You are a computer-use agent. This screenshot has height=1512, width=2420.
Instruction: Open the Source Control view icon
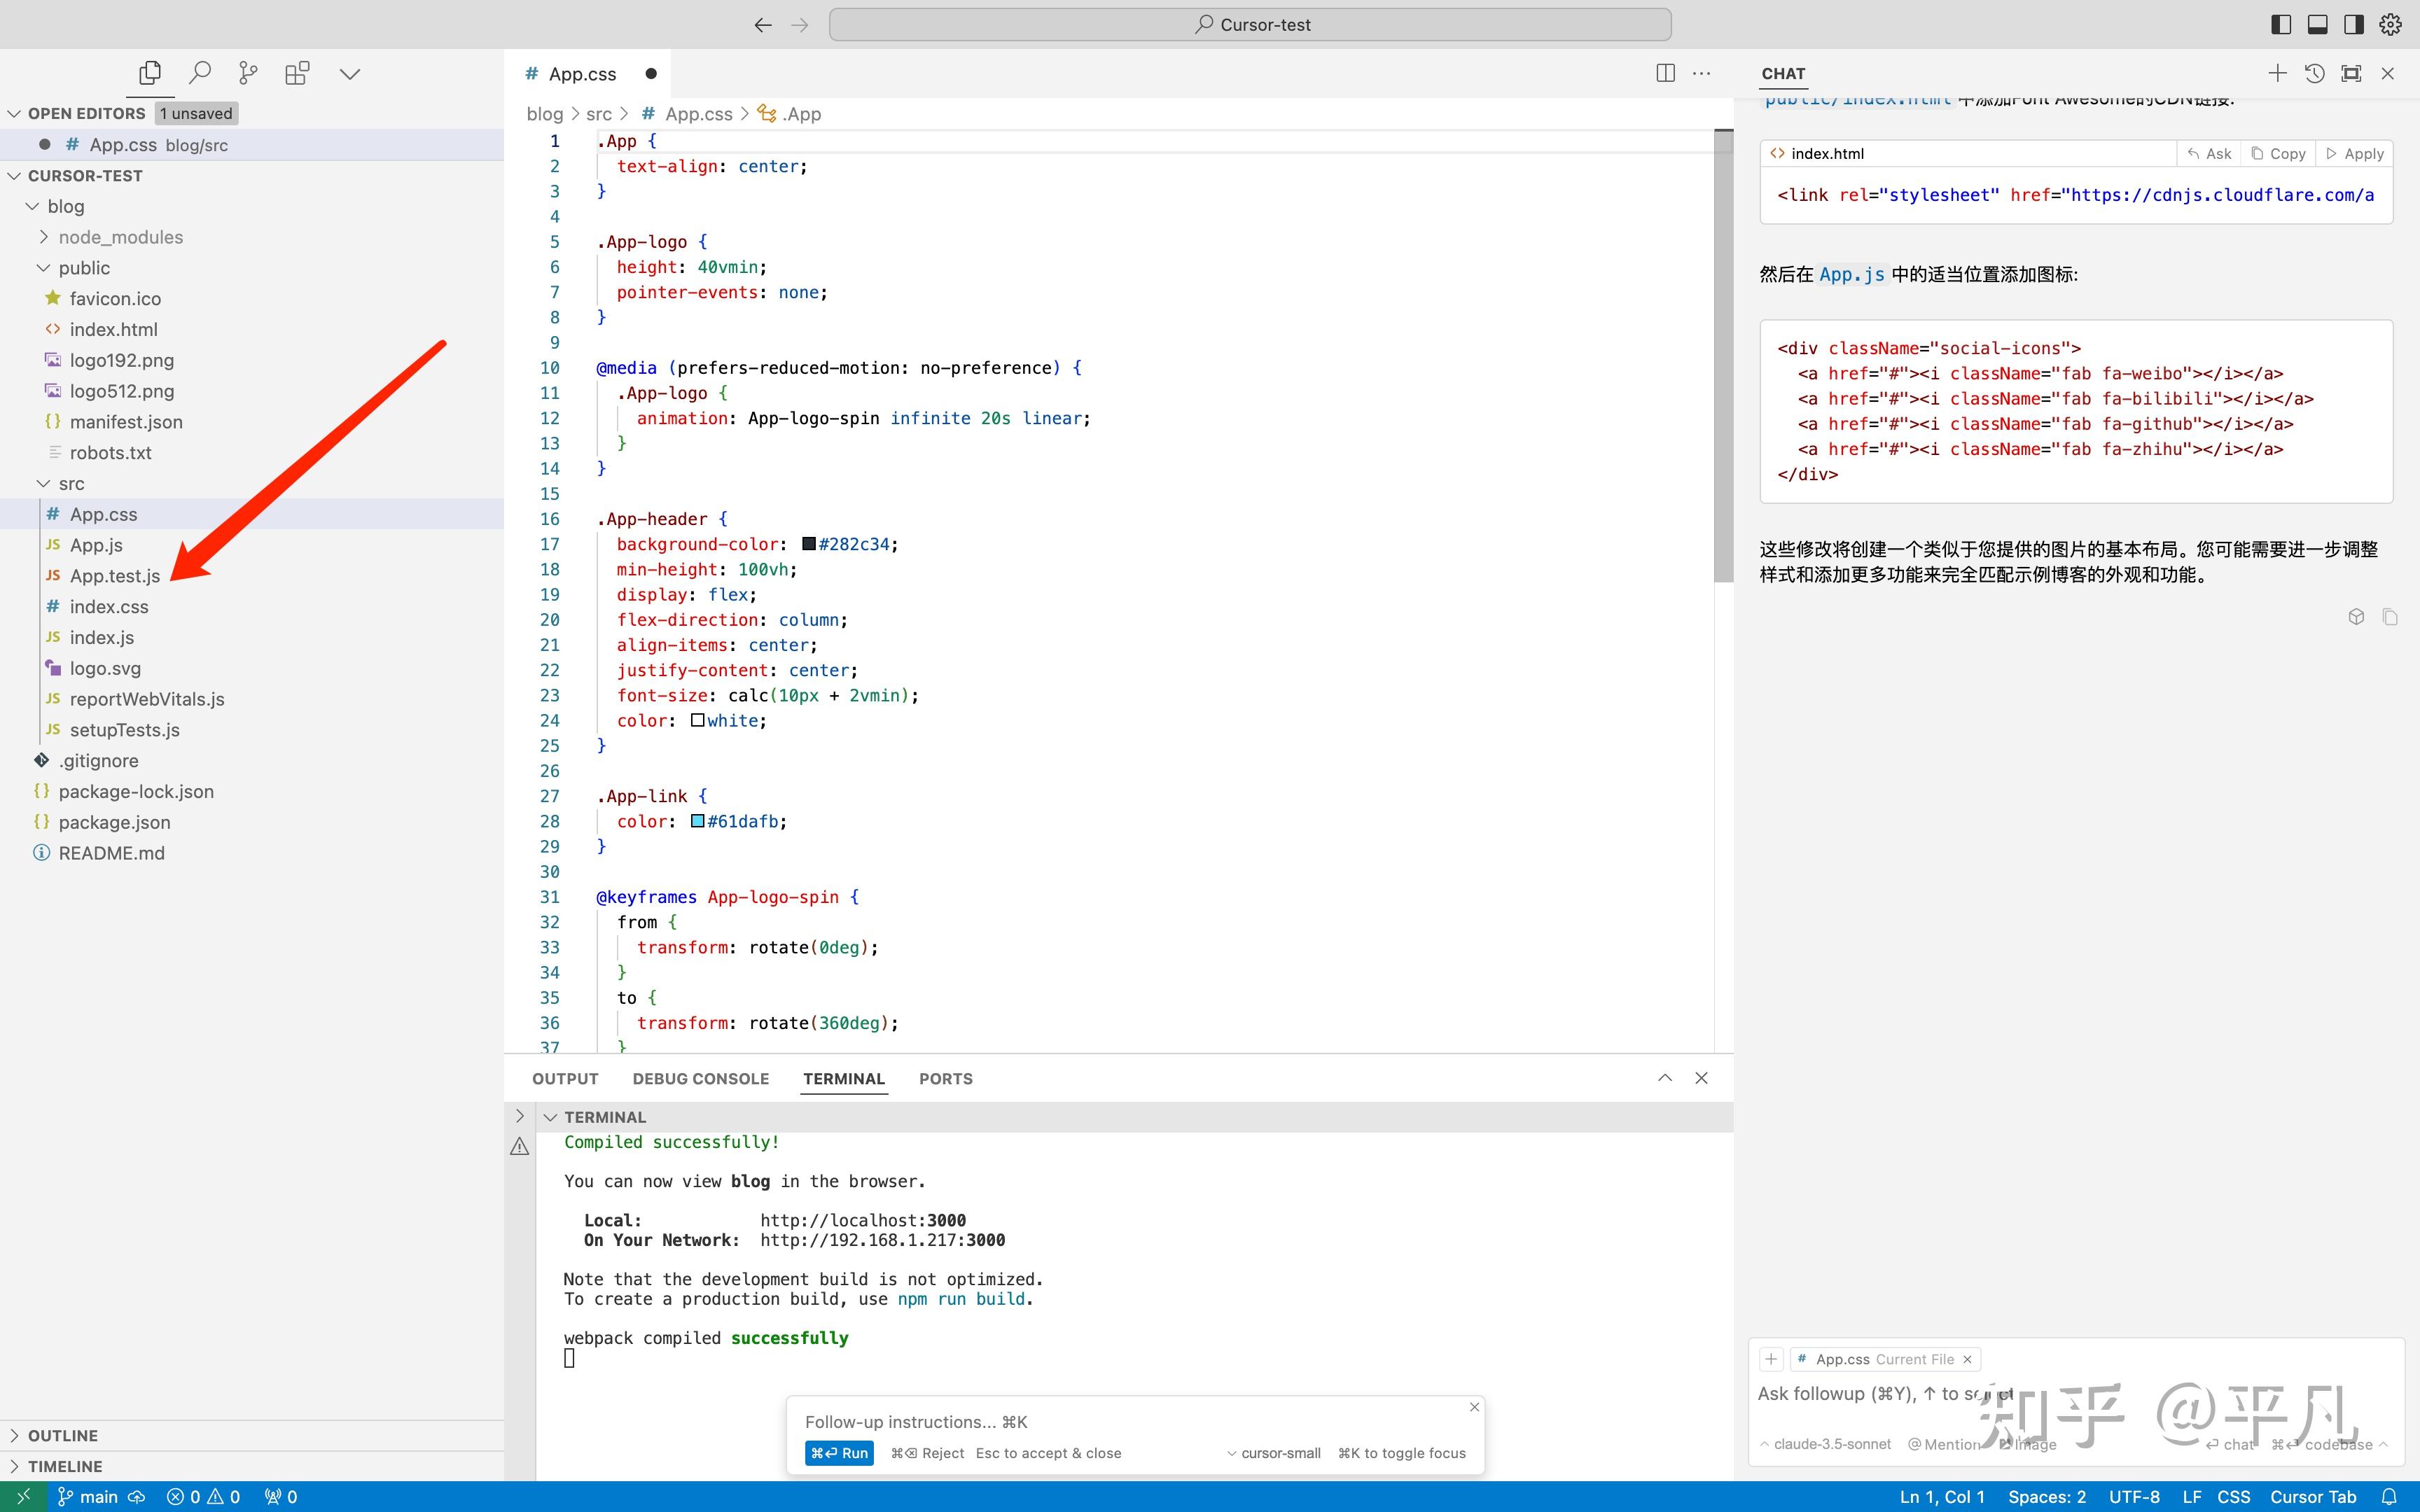248,73
